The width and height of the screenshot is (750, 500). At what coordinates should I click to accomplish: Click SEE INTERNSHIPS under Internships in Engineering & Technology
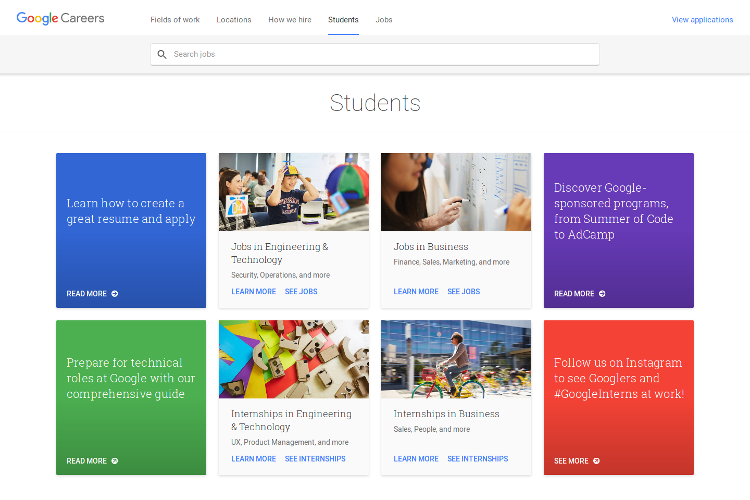point(315,459)
